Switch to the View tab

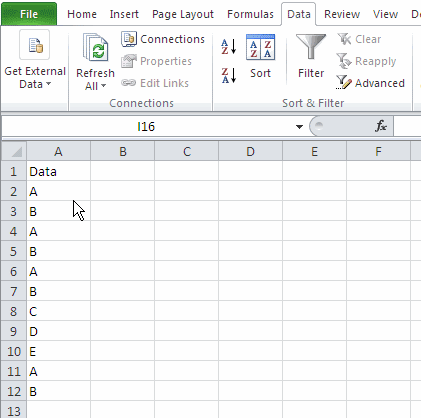click(385, 14)
